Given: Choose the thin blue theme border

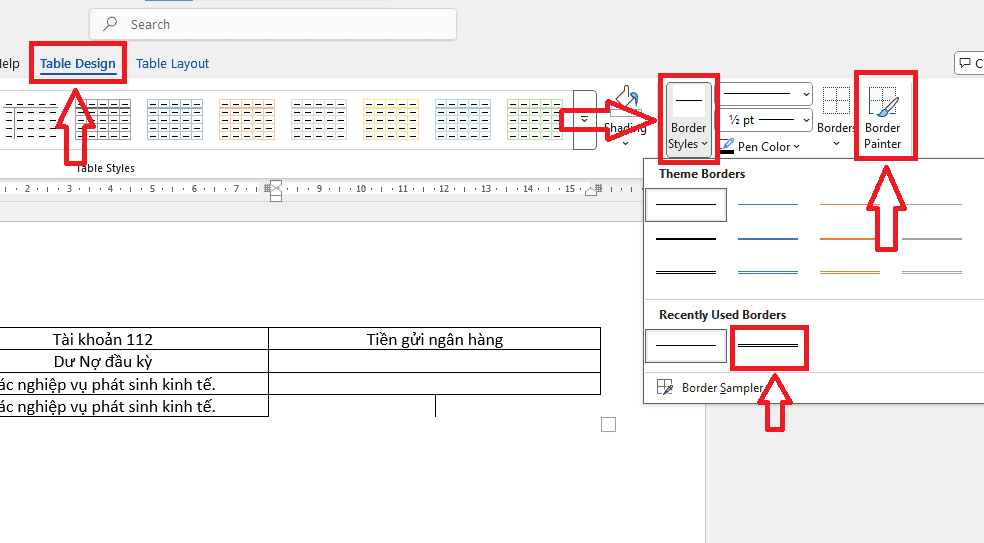Looking at the screenshot, I should tap(768, 205).
